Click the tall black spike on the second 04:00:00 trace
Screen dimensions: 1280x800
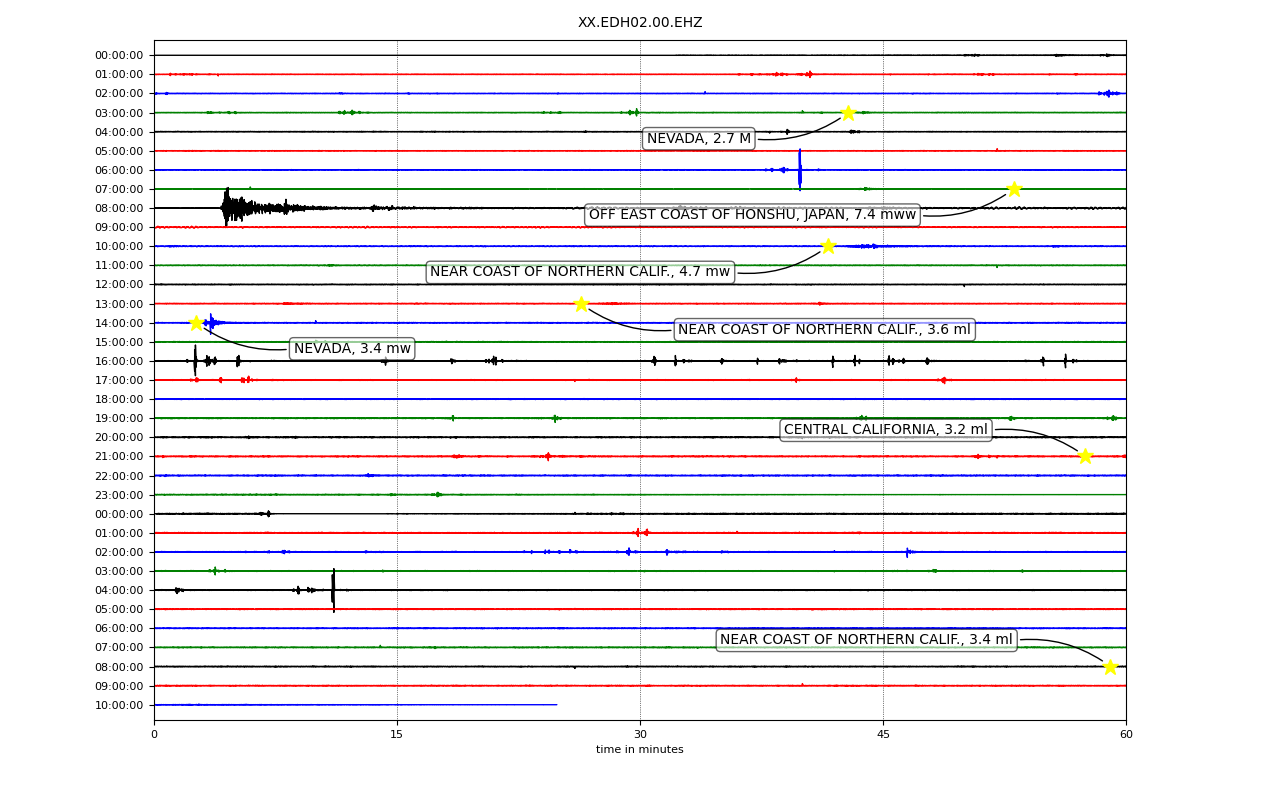click(334, 590)
